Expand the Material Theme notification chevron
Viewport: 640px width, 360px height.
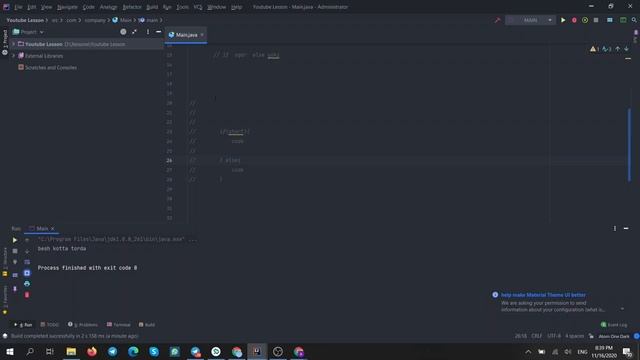coord(622,309)
